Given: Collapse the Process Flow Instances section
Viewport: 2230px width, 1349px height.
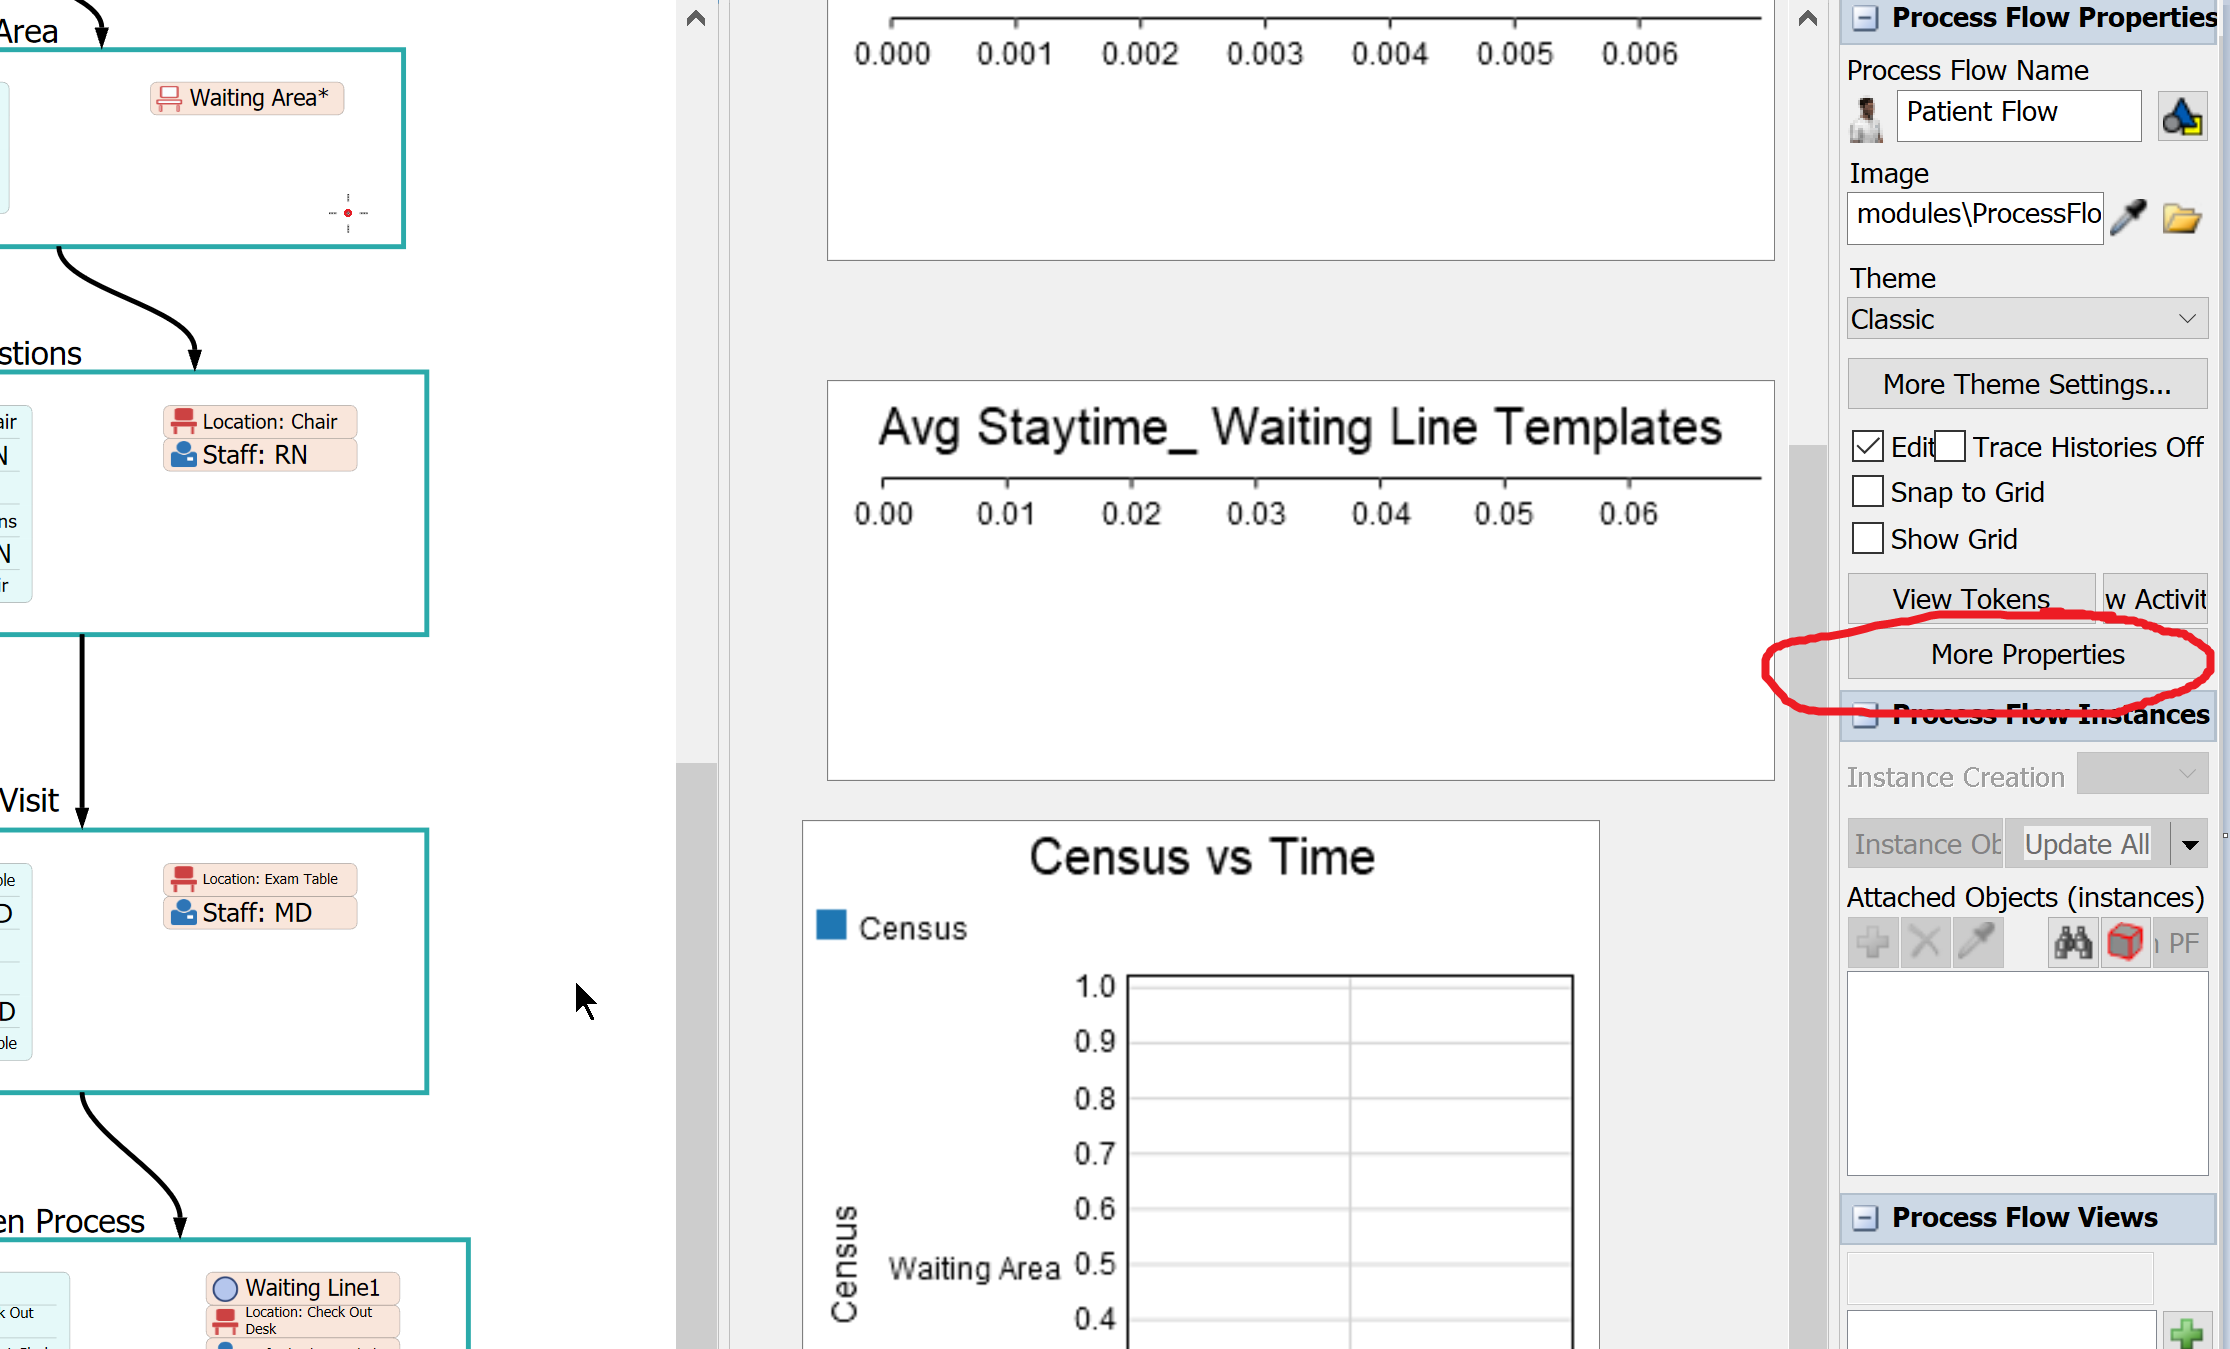Looking at the screenshot, I should tap(1865, 714).
